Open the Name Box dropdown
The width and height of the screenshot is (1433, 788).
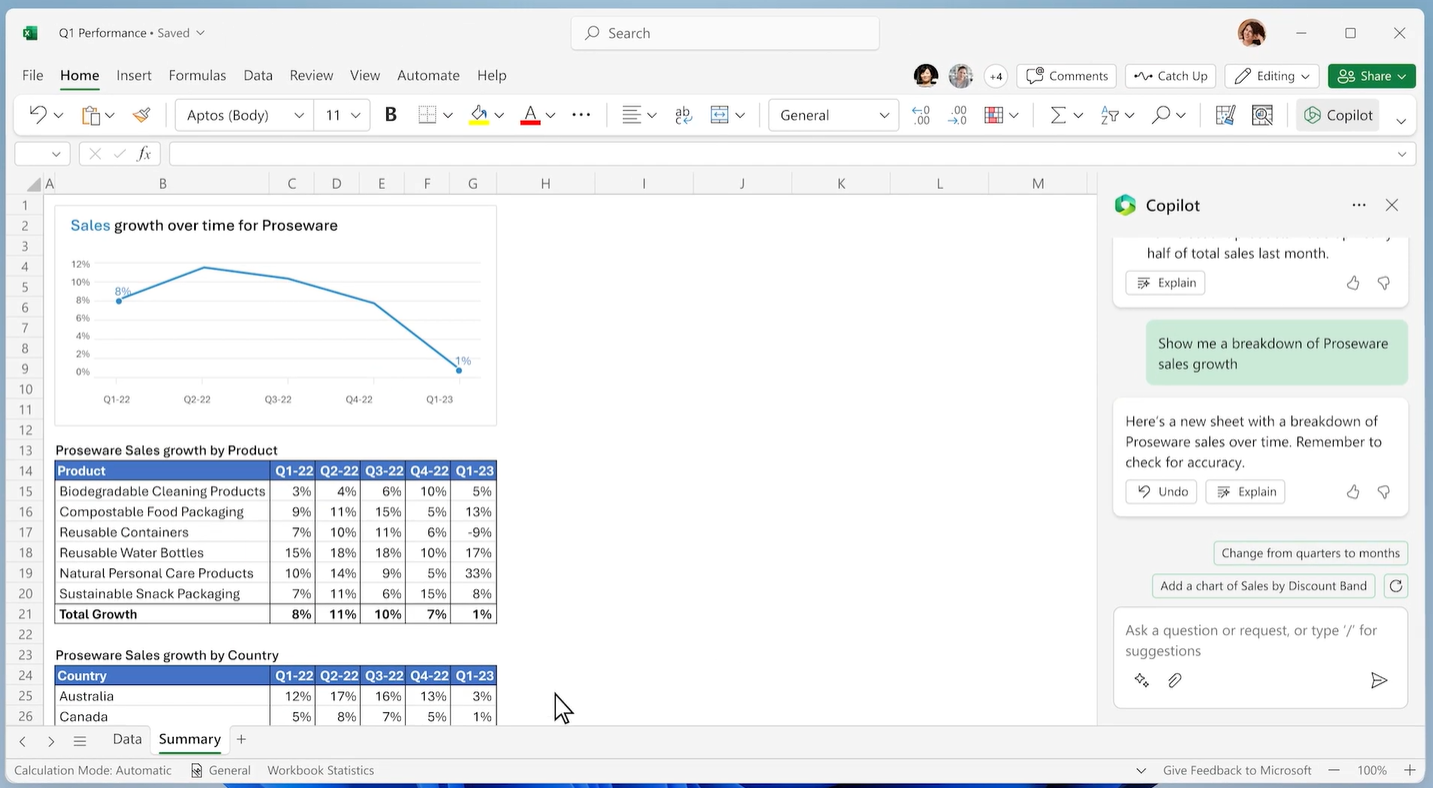[x=56, y=154]
